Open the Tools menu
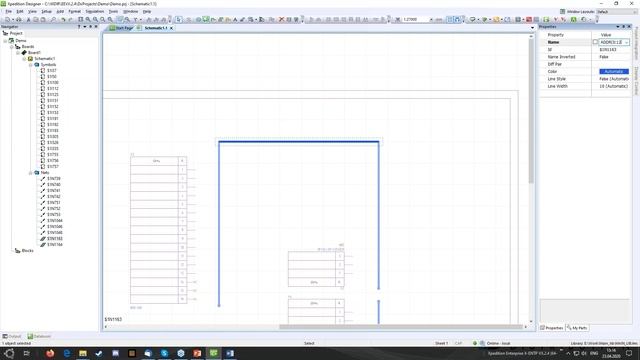Screen dimensions: 640x360 click(x=113, y=11)
